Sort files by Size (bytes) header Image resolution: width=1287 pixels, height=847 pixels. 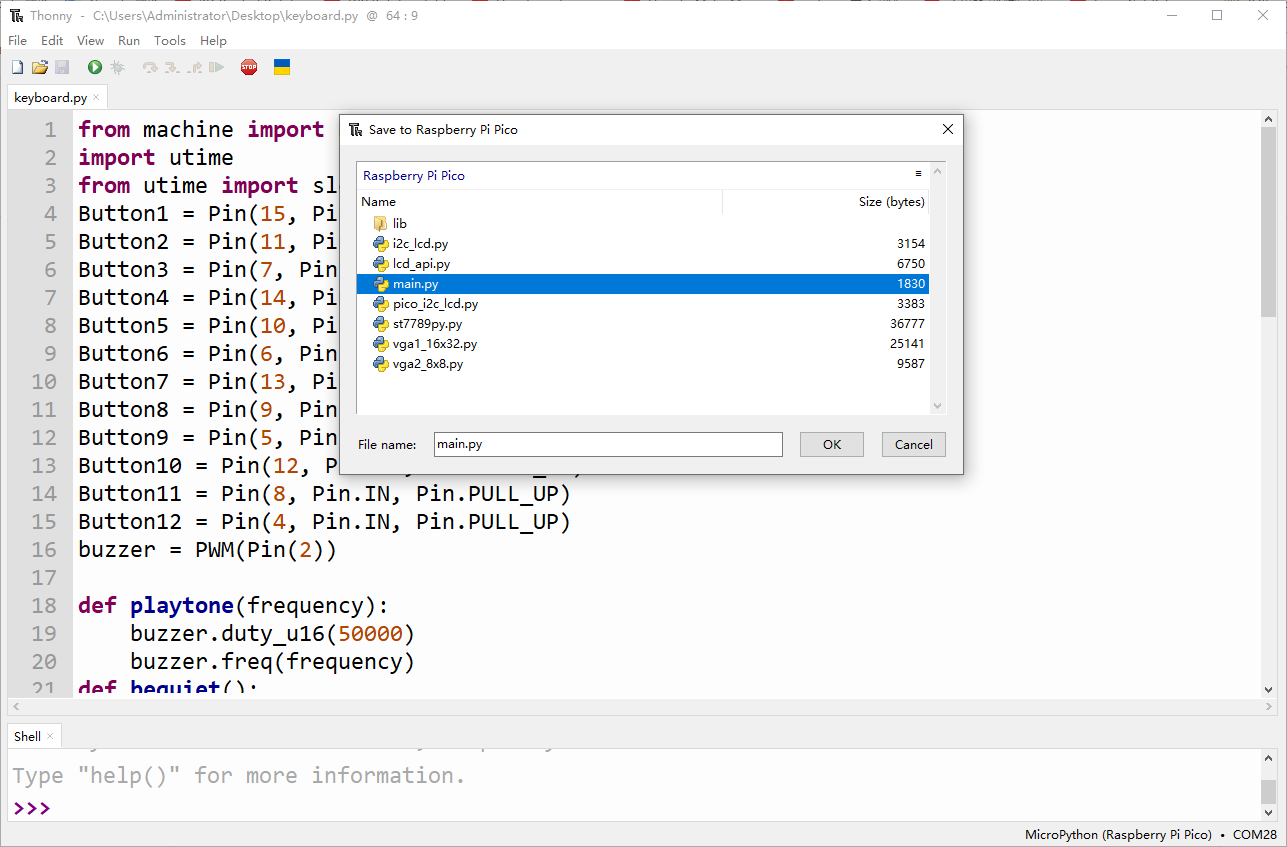(826, 201)
